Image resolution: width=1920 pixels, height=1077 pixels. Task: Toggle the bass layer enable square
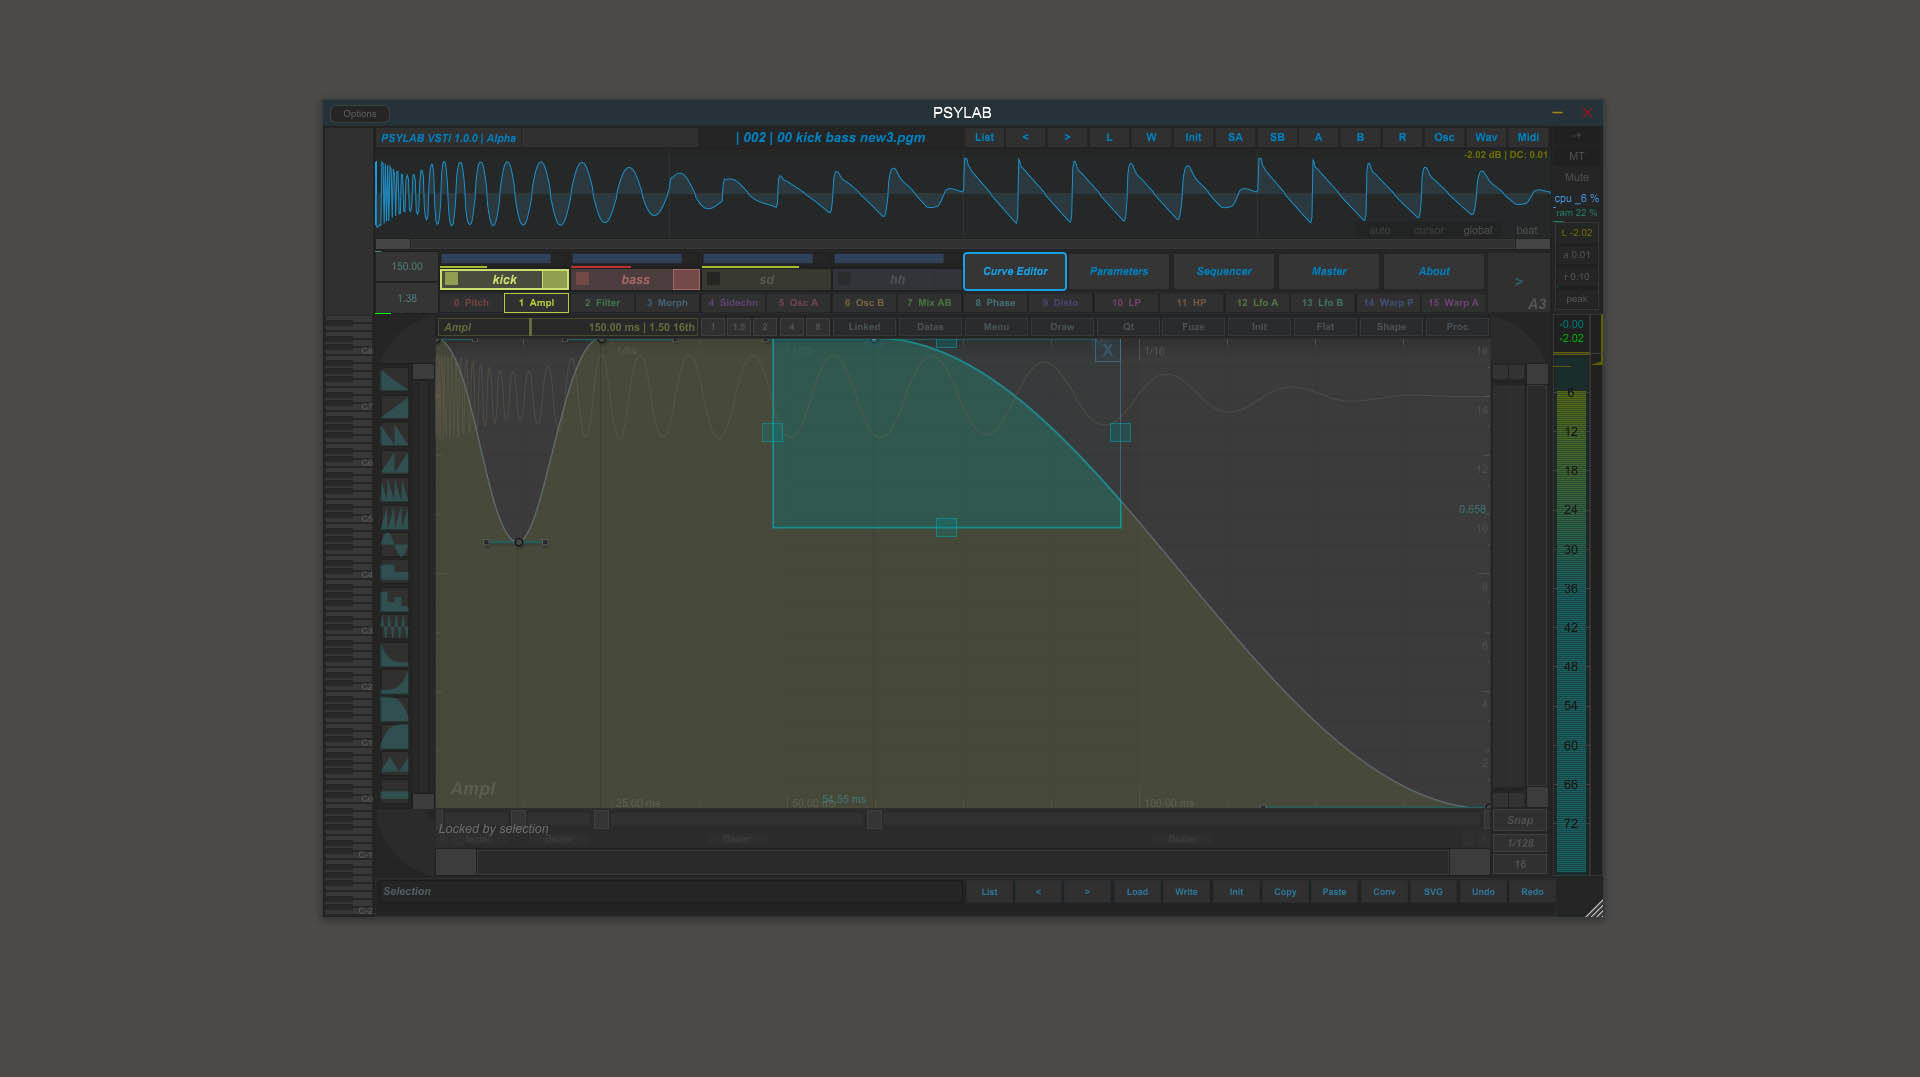point(582,279)
